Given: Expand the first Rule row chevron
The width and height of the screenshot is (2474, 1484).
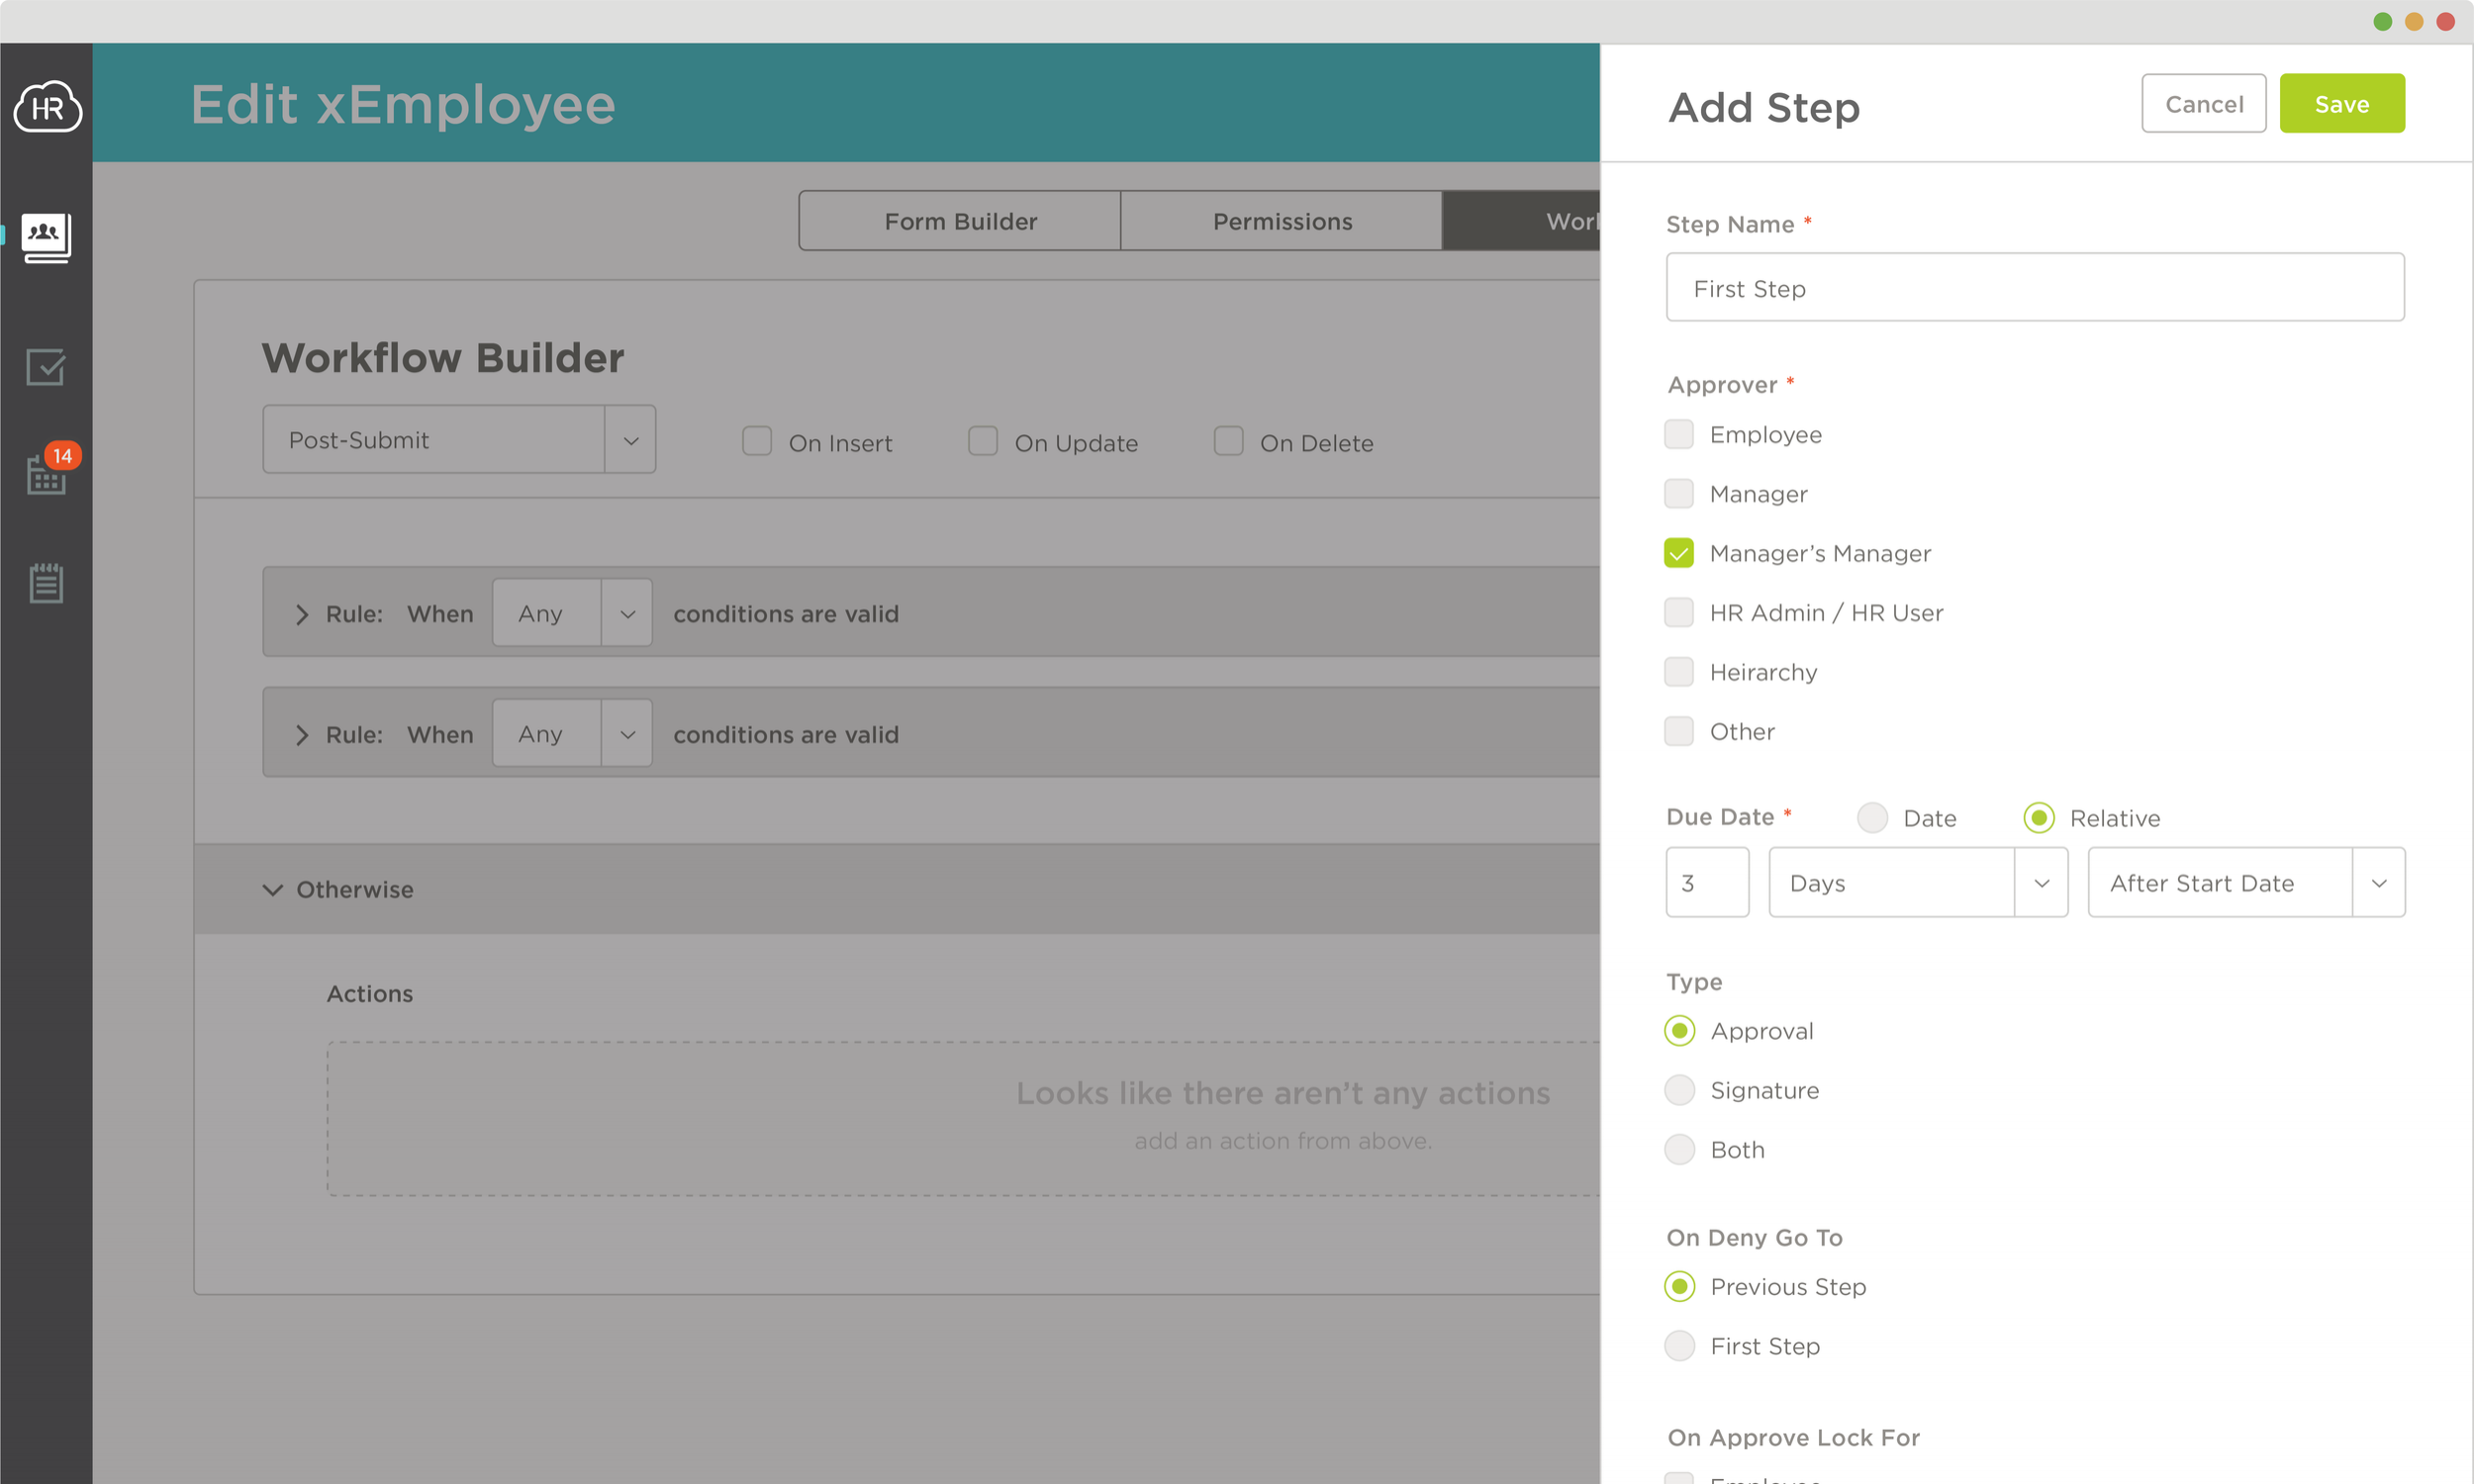Looking at the screenshot, I should click(302, 614).
